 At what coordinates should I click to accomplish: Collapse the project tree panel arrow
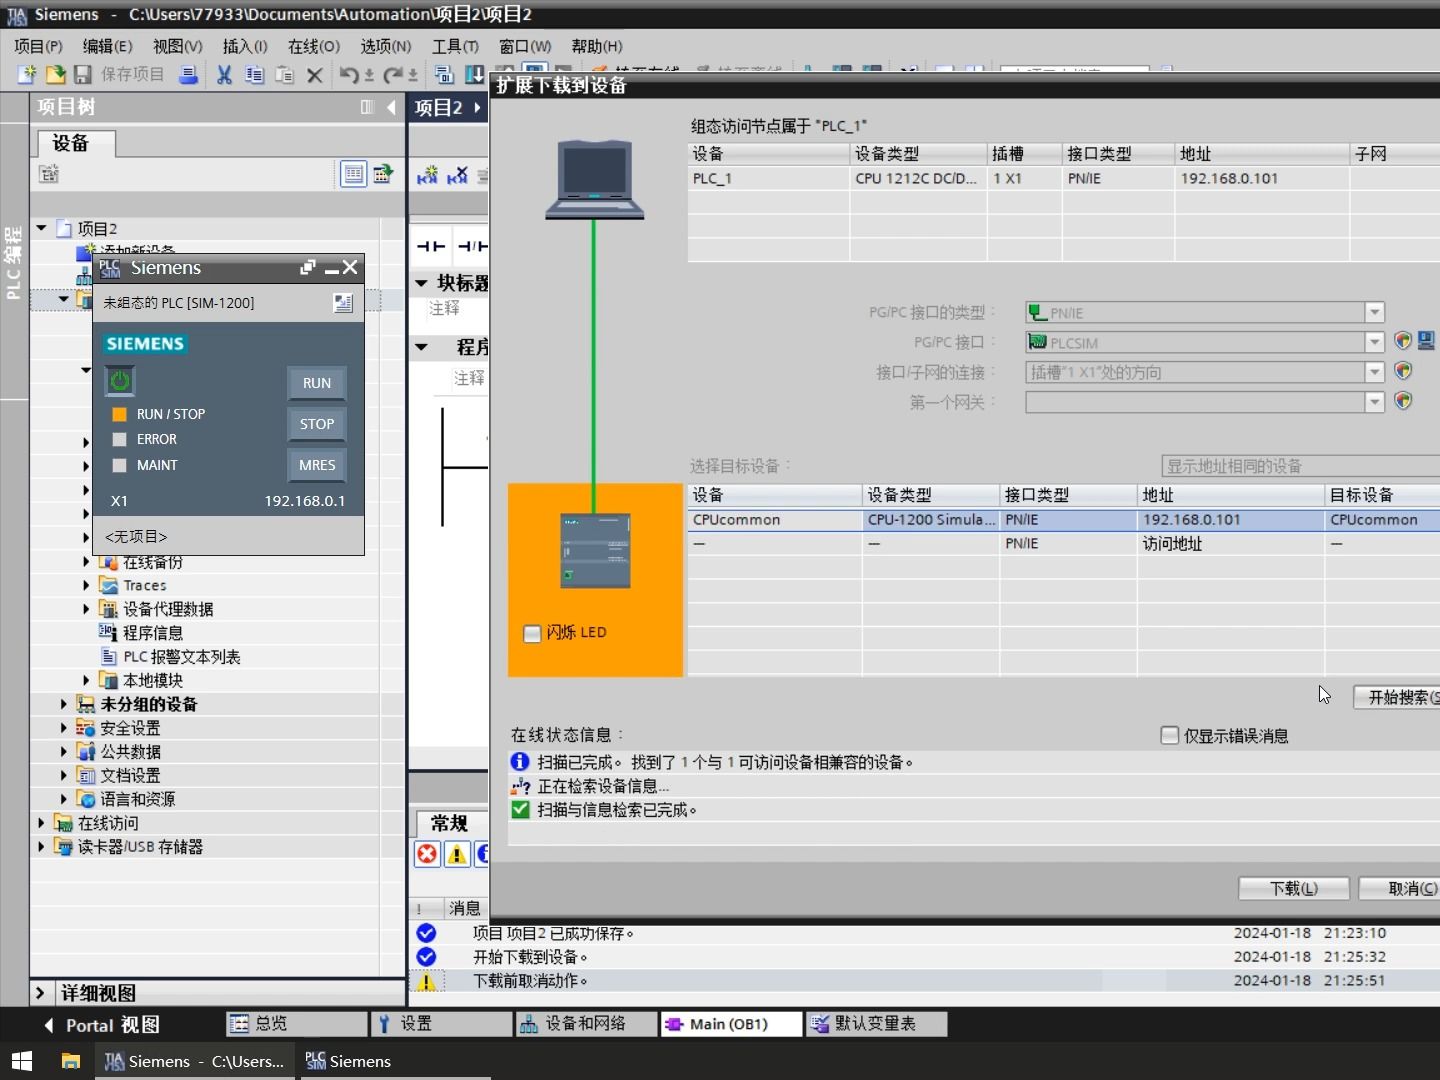pos(391,107)
